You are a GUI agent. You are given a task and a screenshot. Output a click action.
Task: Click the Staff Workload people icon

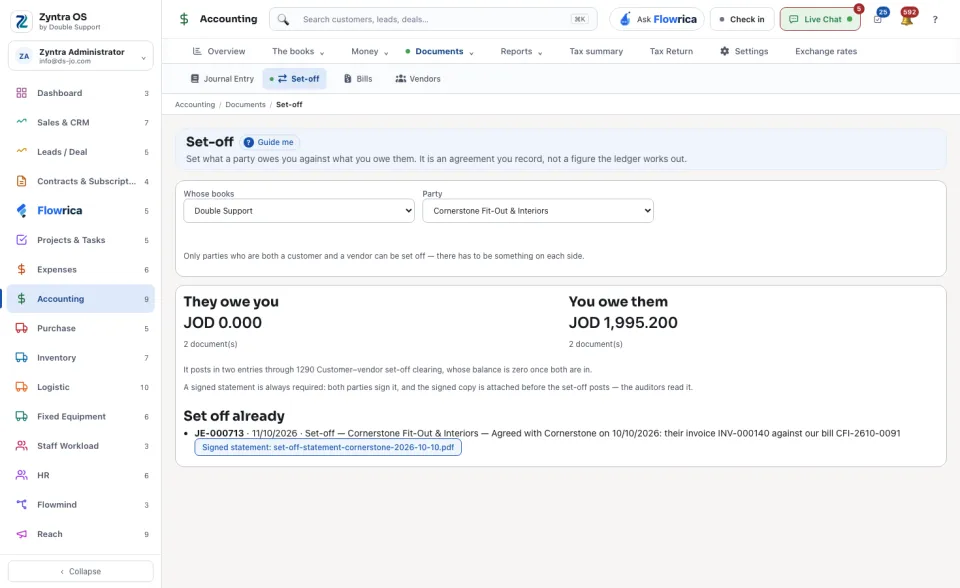point(21,446)
